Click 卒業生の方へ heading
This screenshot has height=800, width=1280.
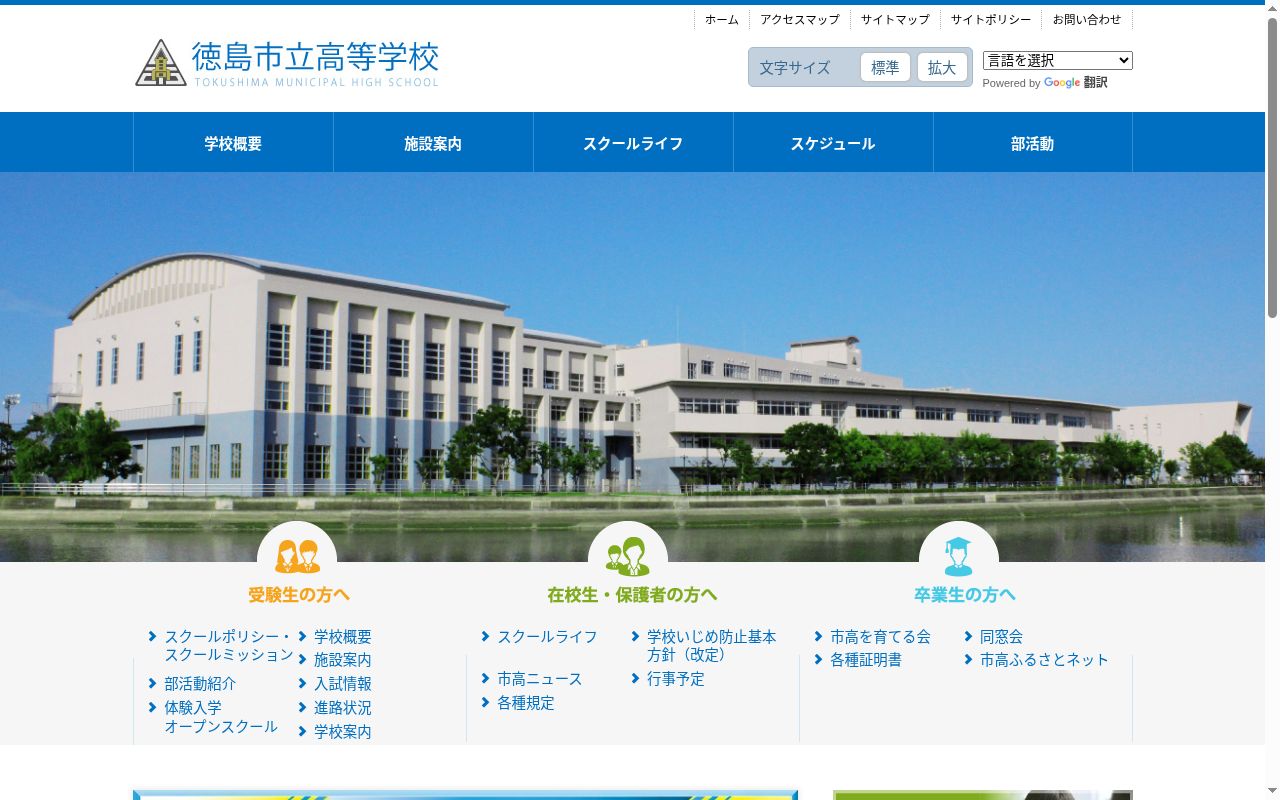(965, 595)
